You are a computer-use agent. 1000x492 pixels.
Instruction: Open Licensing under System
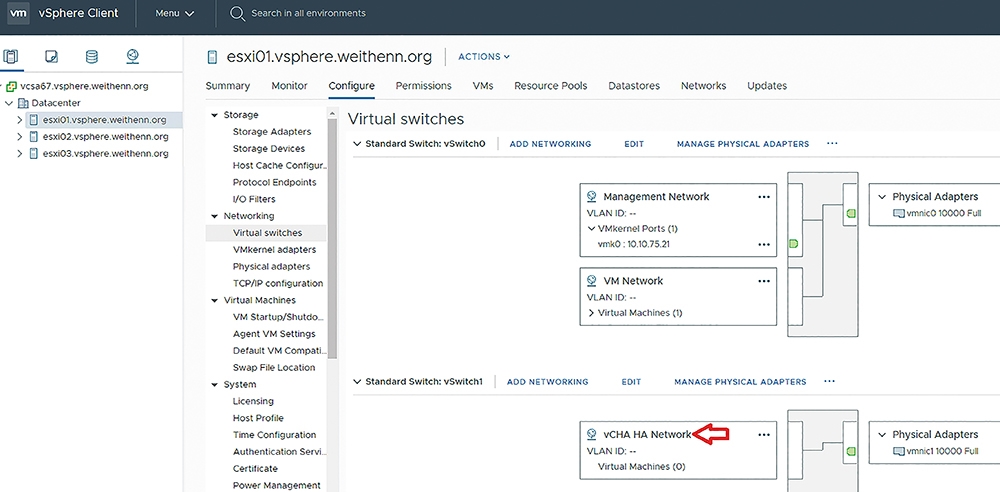pos(253,401)
